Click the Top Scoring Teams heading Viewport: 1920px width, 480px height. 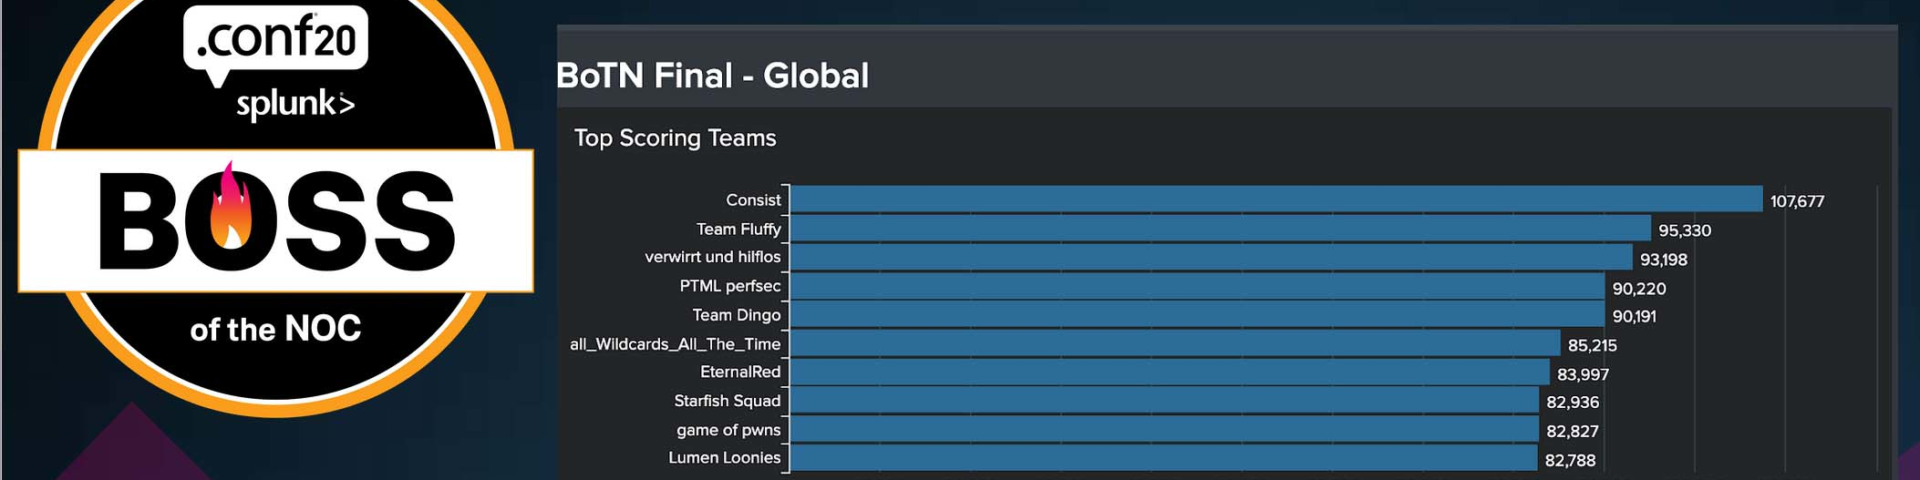coord(675,138)
